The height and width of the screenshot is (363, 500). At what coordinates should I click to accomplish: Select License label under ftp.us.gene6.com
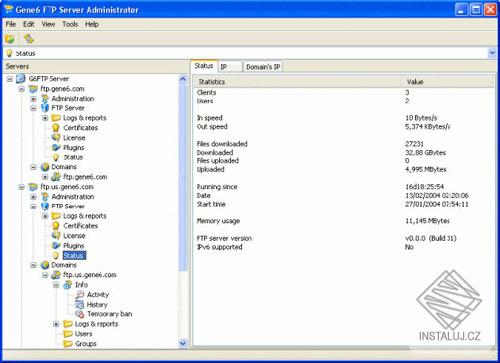[x=74, y=236]
